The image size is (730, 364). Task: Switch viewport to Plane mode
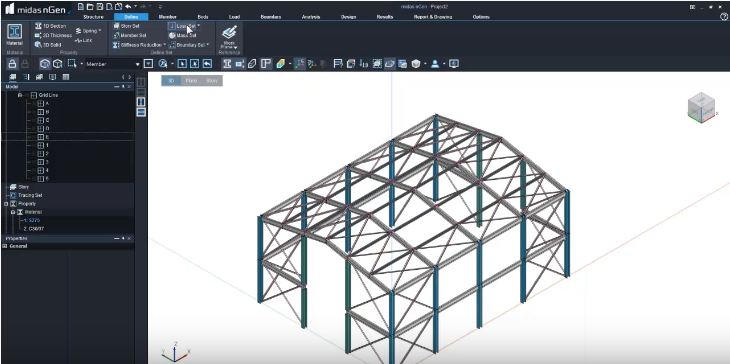tap(191, 81)
